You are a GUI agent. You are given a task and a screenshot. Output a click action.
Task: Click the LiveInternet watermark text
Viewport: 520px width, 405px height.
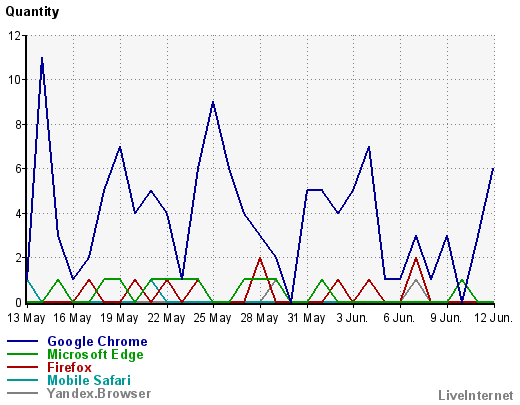(x=476, y=396)
